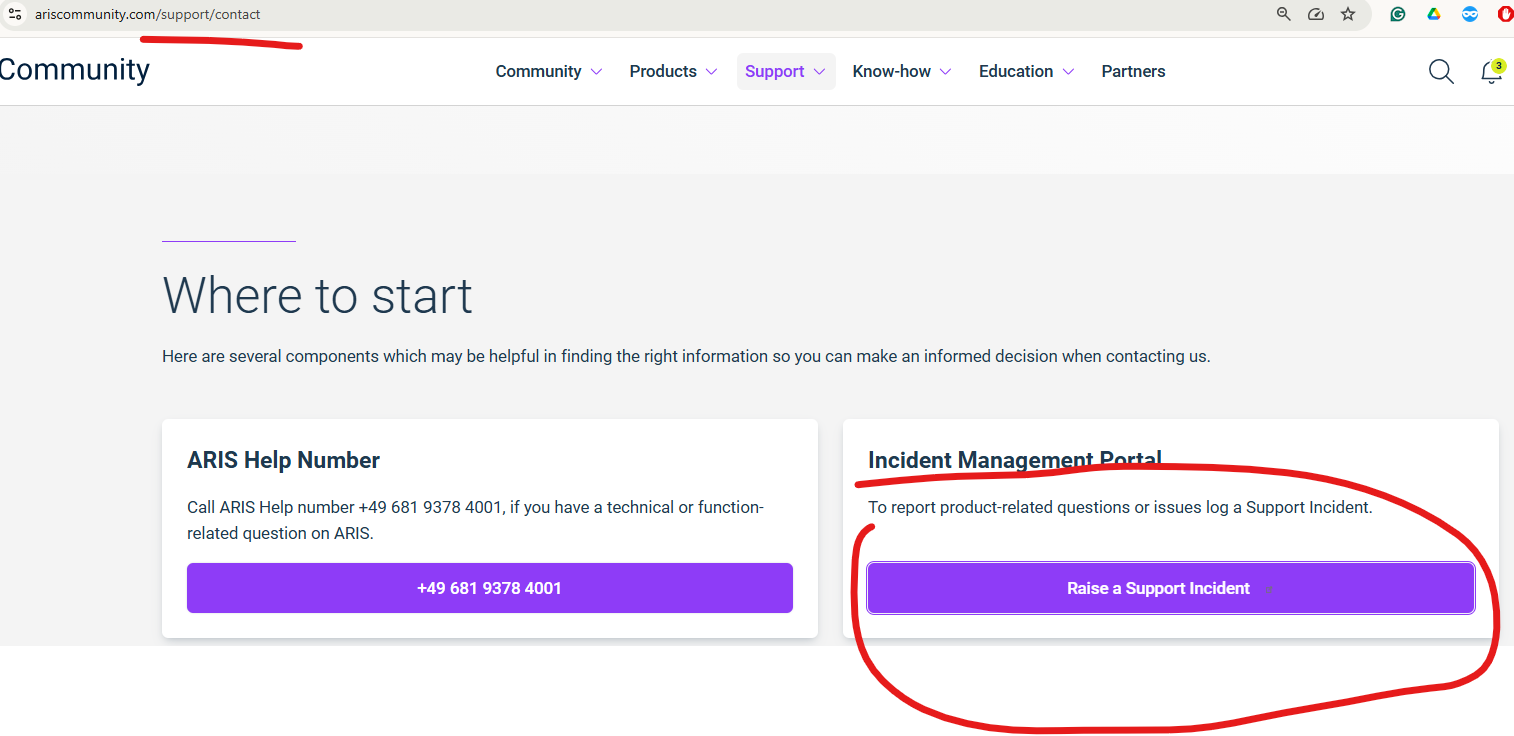
Task: Expand the Know-how dropdown menu
Action: coord(901,72)
